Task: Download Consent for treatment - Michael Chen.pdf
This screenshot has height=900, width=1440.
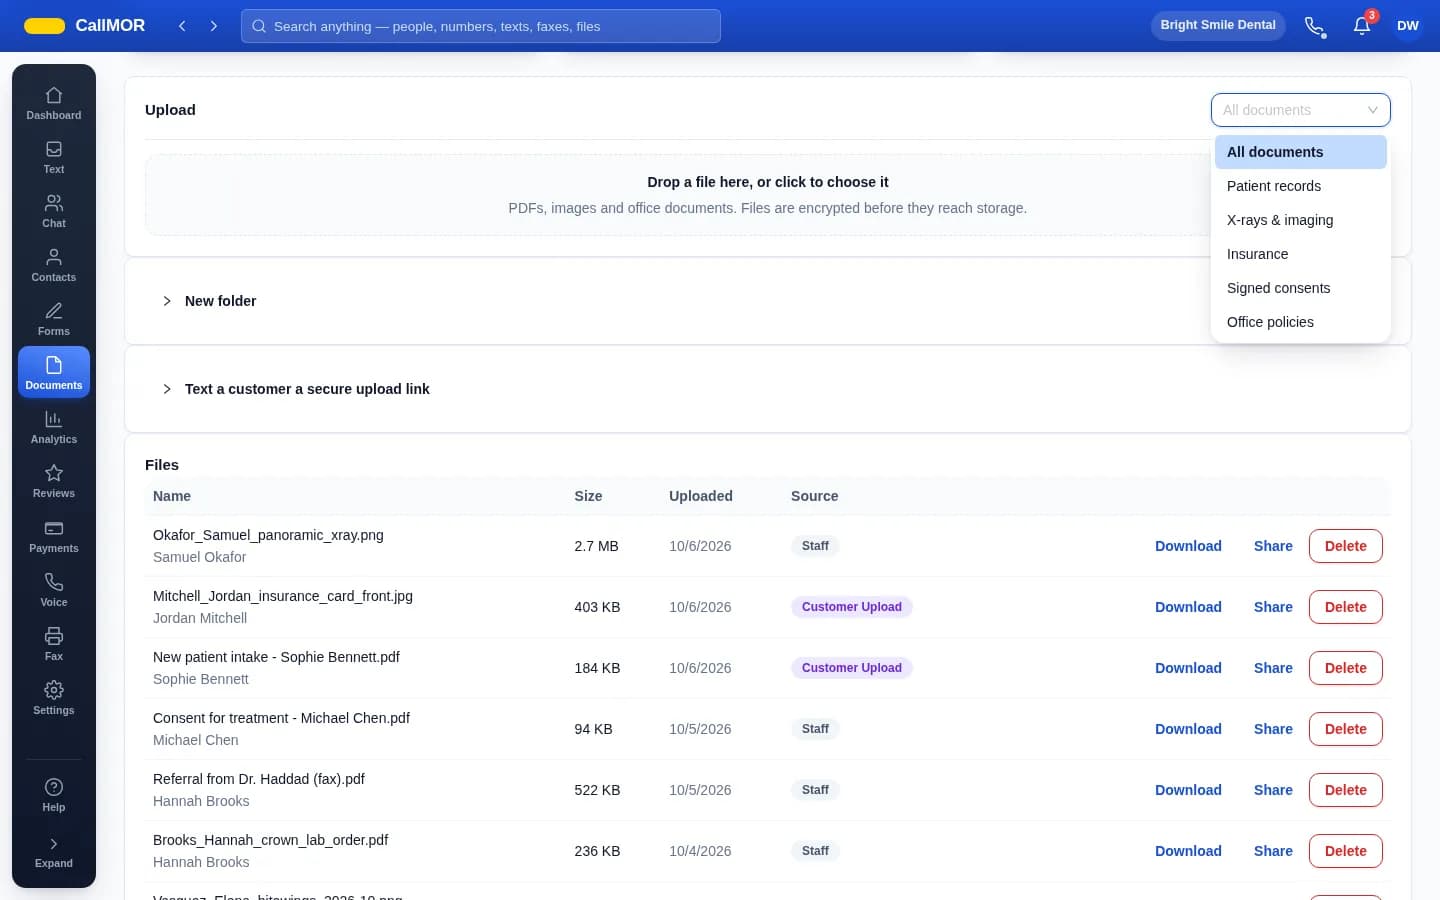Action: (x=1188, y=729)
